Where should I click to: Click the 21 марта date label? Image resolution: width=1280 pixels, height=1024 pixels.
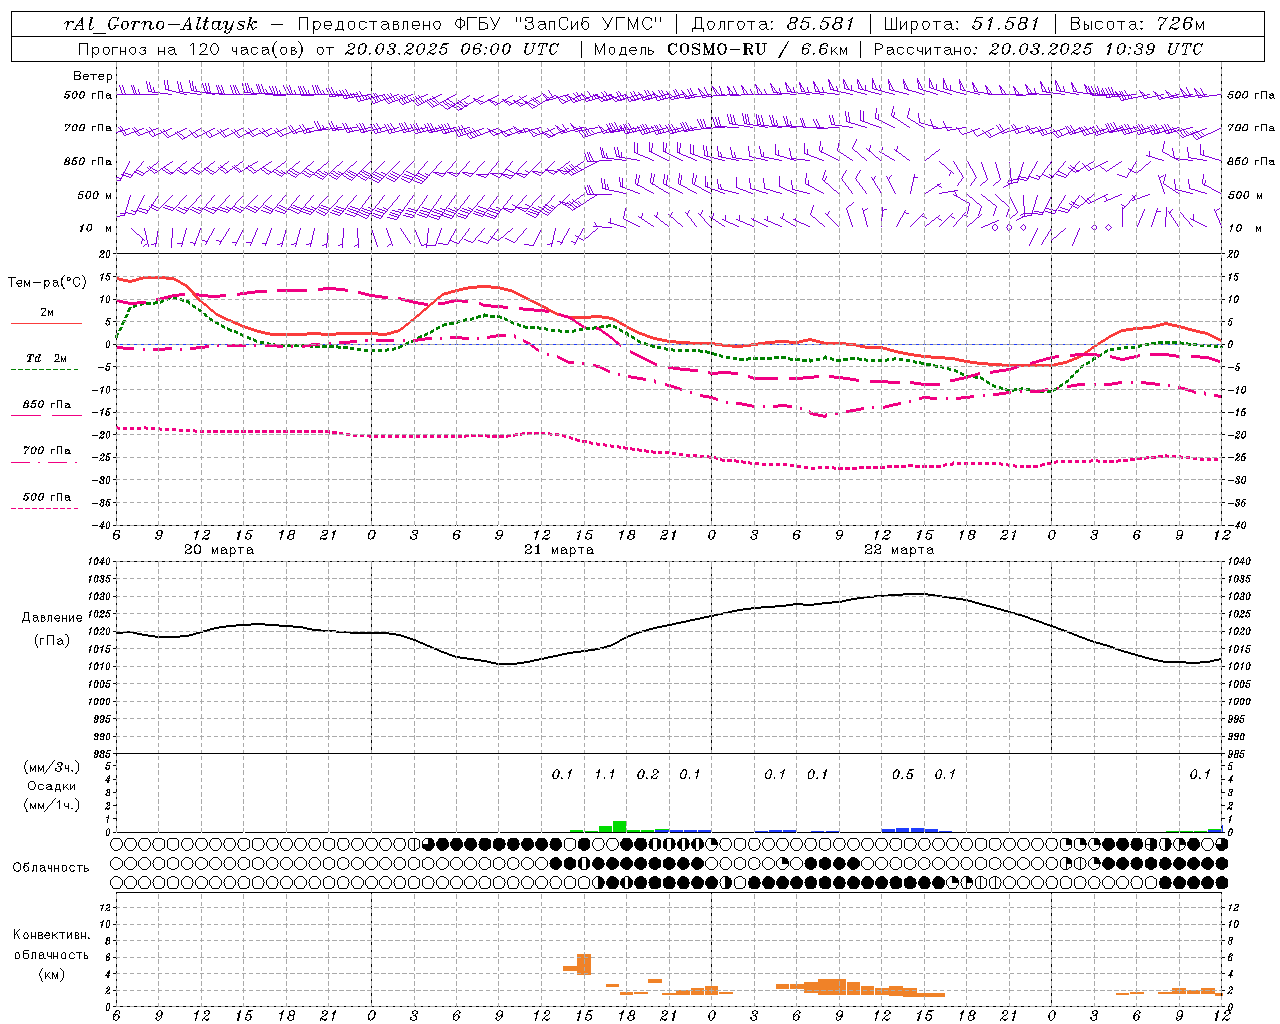point(559,550)
